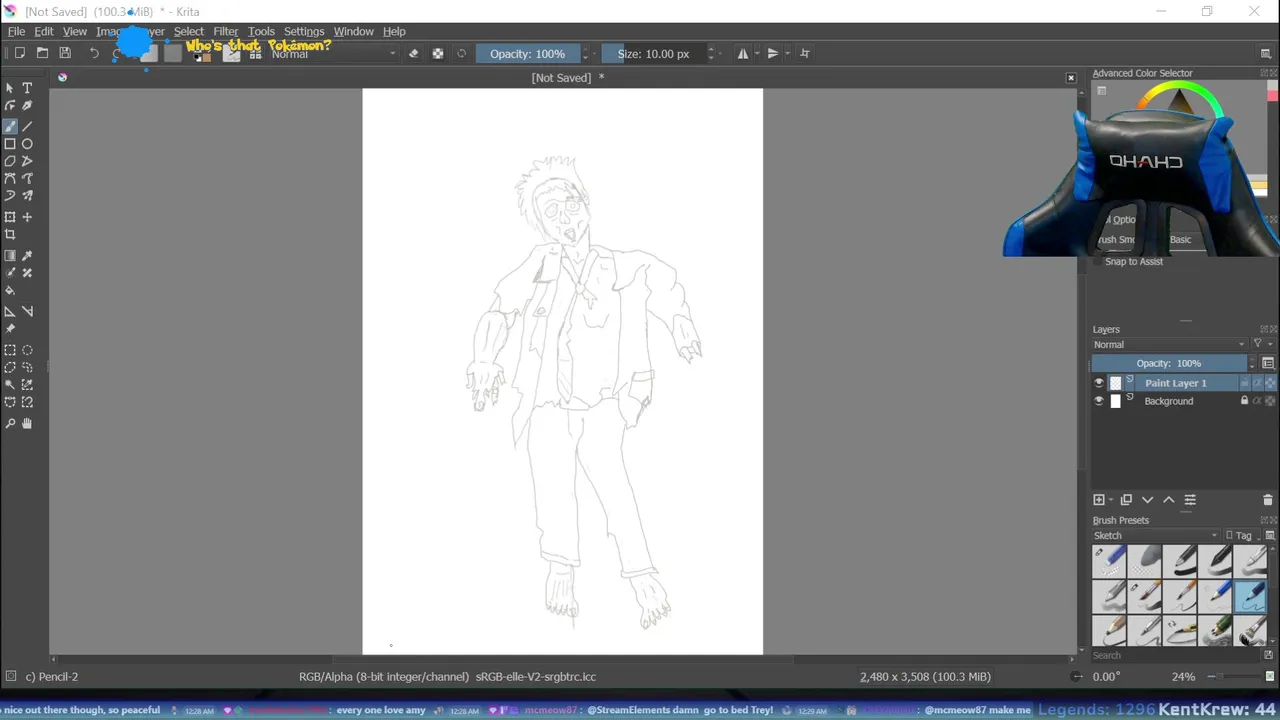Open an existing document from toolbar
This screenshot has width=1280, height=720.
pyautogui.click(x=42, y=53)
